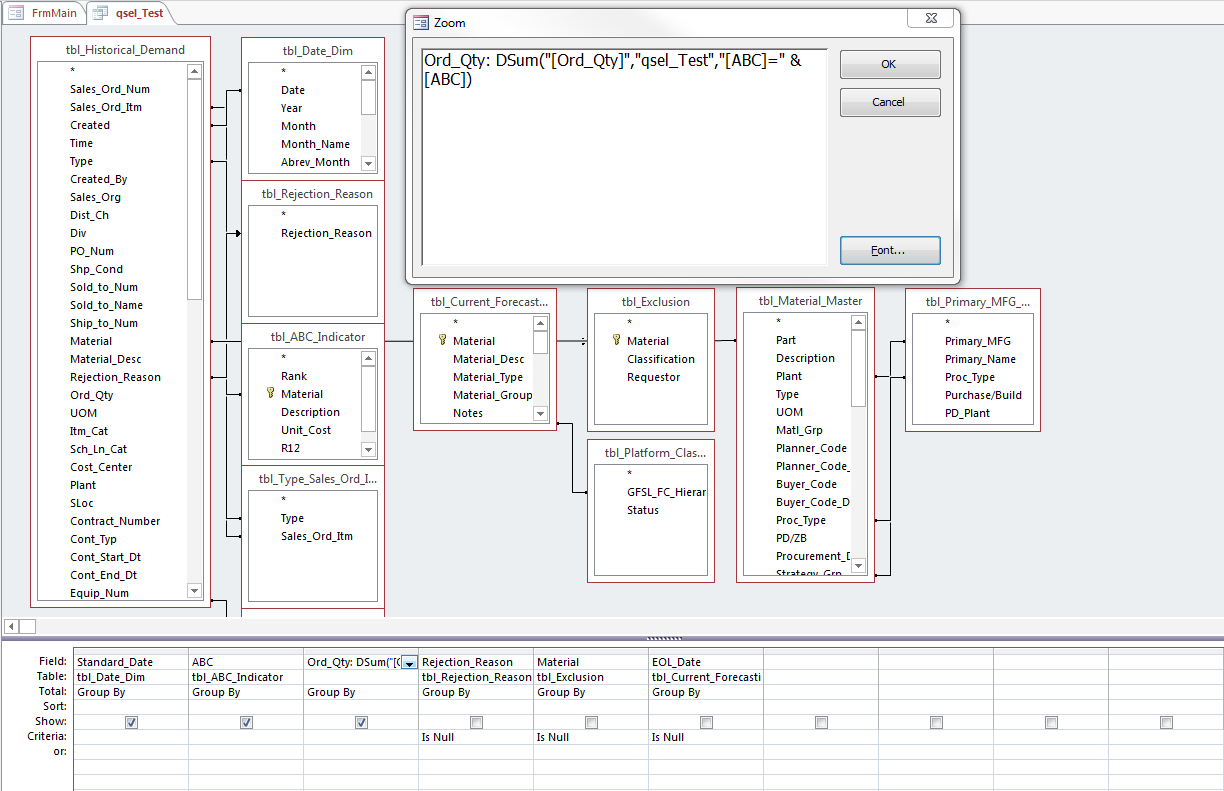This screenshot has width=1224, height=791.
Task: Select Classification in tbl_Exclusion
Action: point(661,359)
